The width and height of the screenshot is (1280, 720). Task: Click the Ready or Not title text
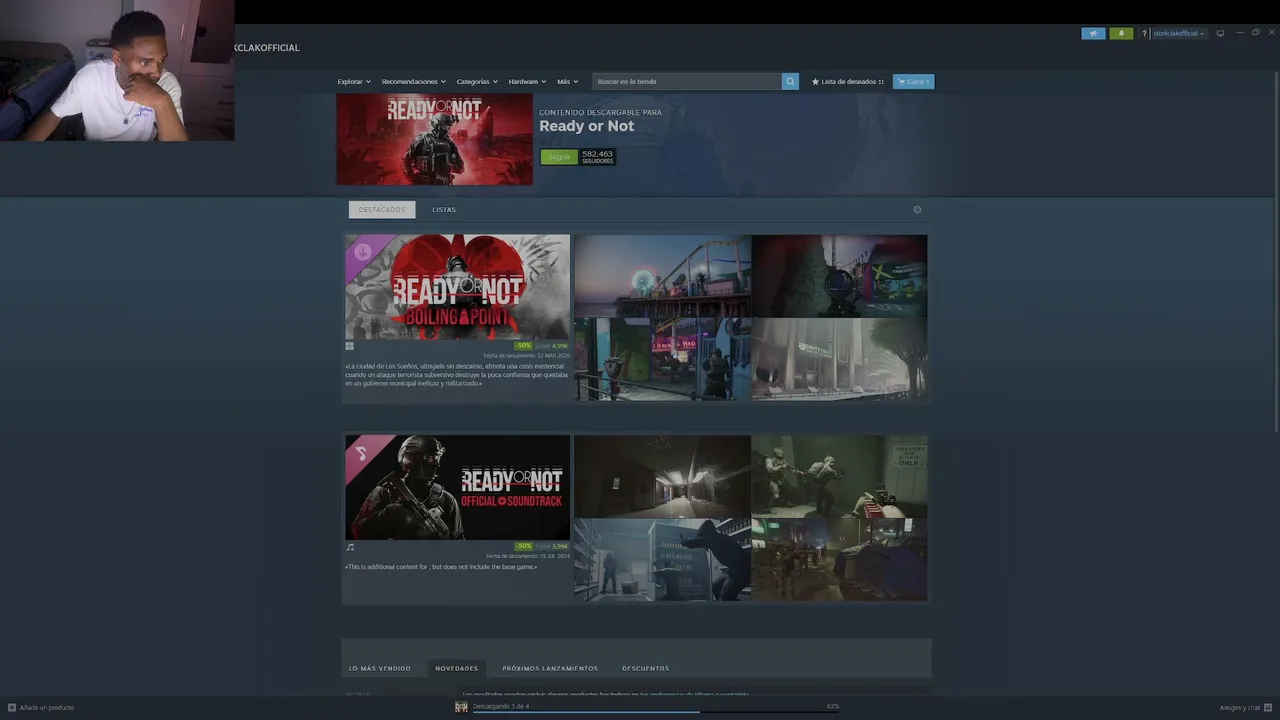pos(587,127)
